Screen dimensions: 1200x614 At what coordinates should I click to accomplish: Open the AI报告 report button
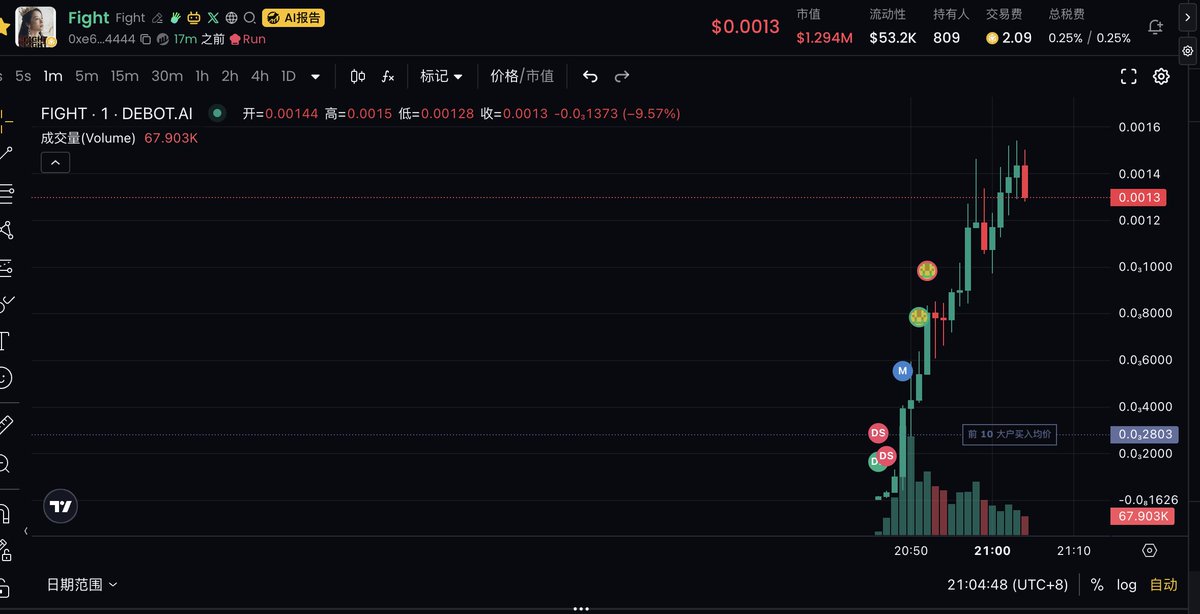(293, 18)
